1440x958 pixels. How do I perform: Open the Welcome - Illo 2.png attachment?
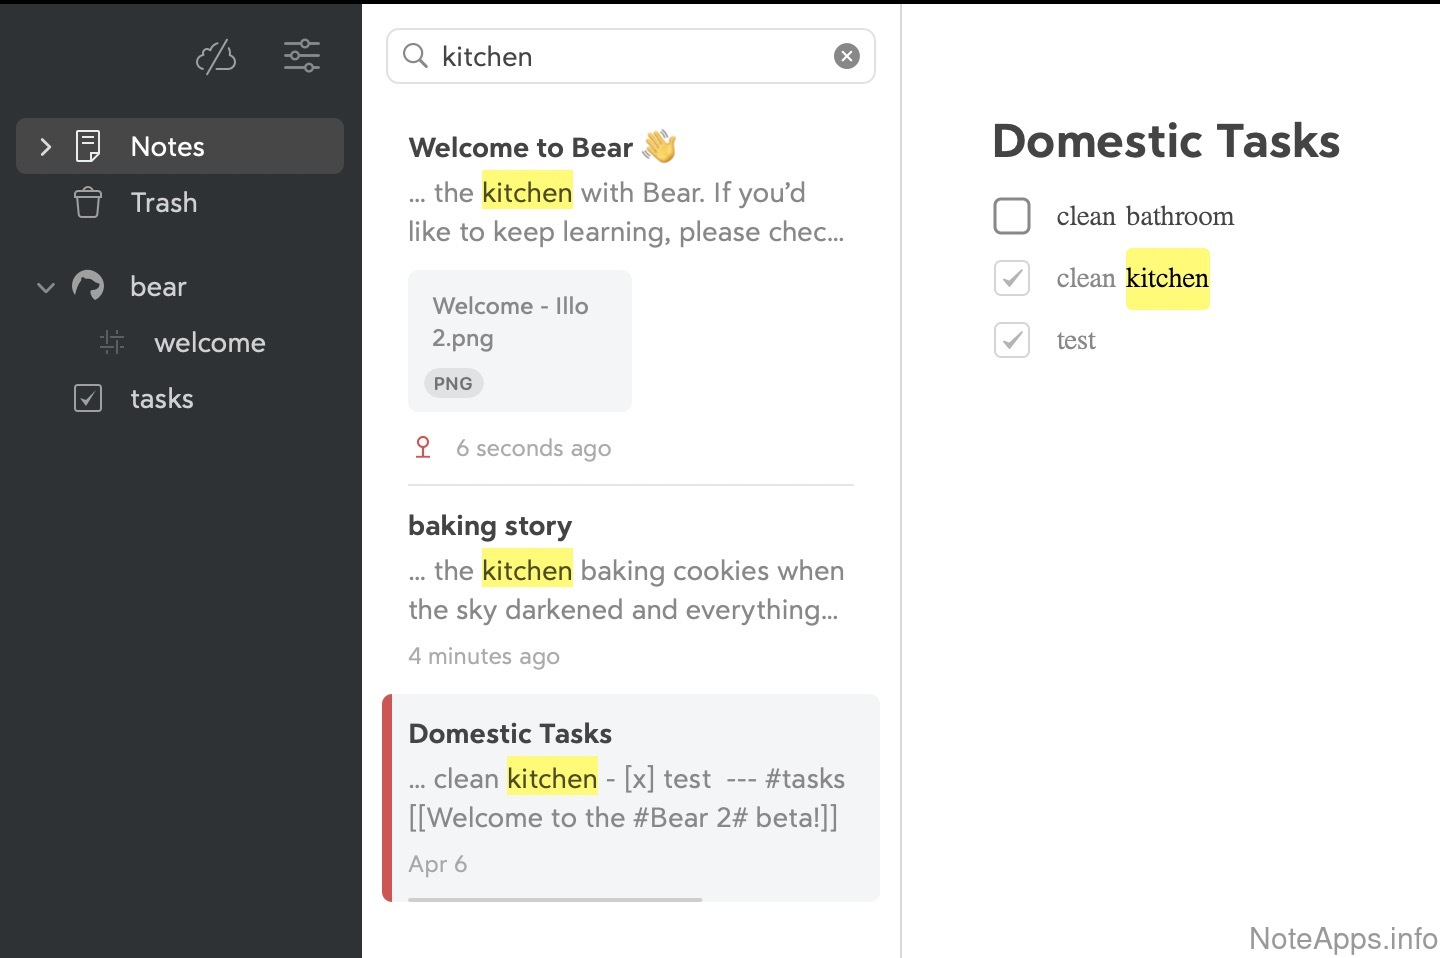[x=519, y=341]
